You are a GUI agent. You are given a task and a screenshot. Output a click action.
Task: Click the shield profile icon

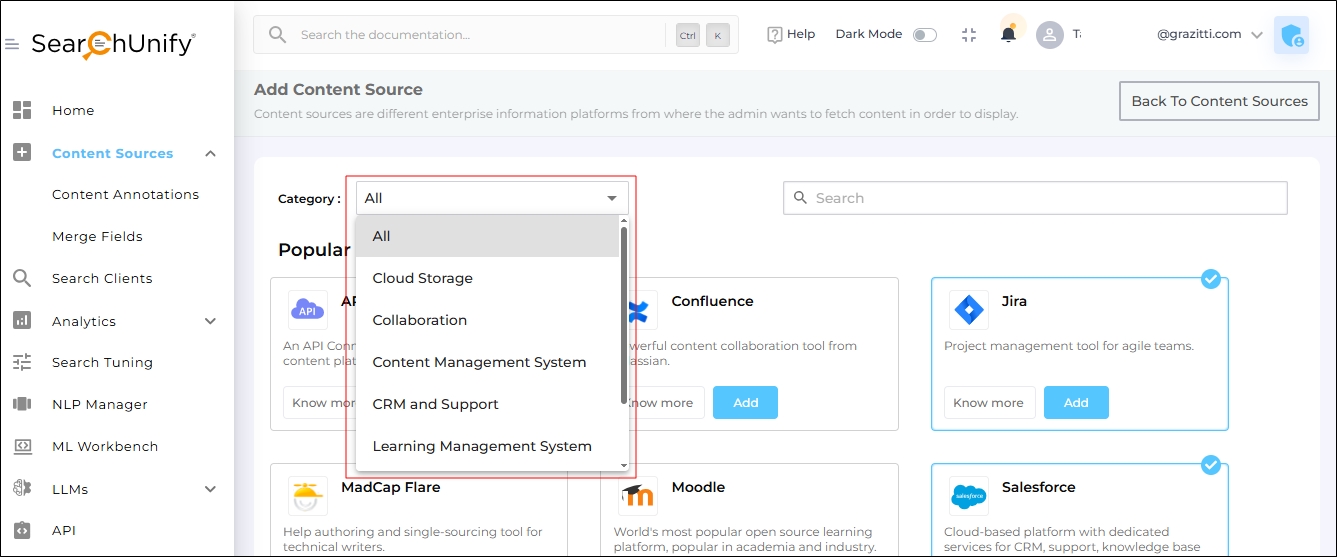coord(1291,36)
